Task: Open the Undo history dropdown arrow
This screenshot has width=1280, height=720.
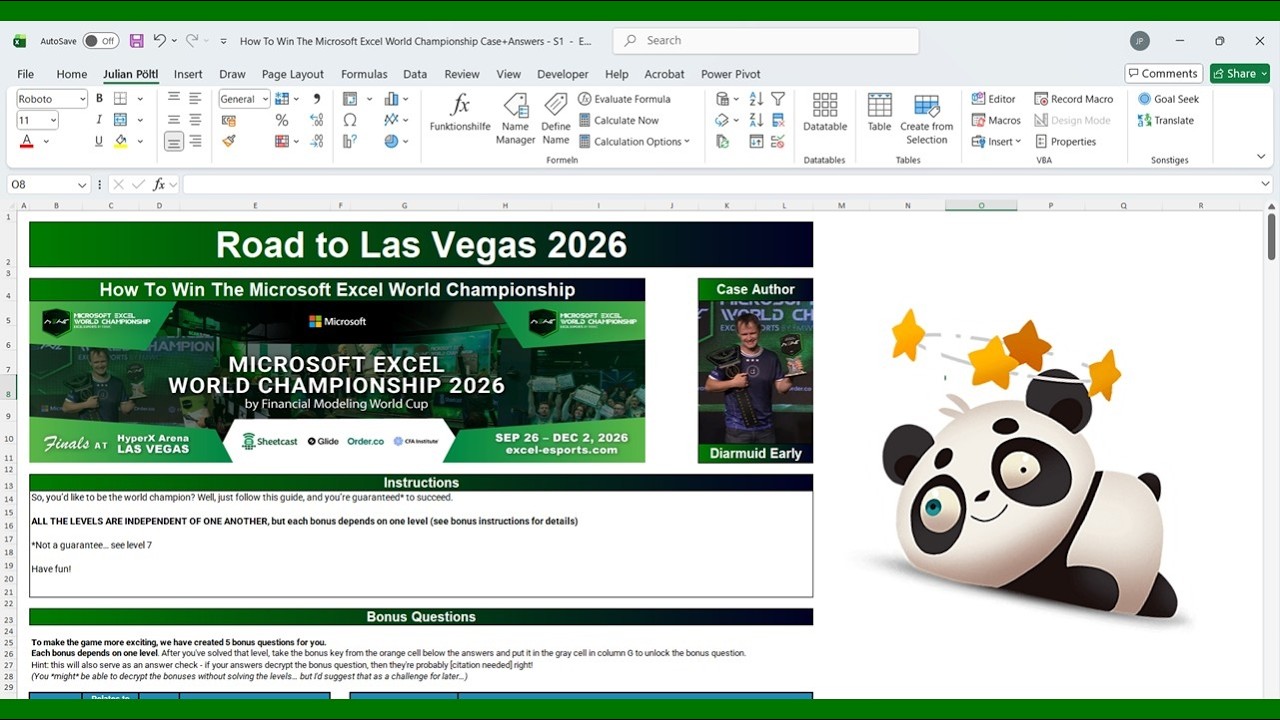Action: point(175,41)
